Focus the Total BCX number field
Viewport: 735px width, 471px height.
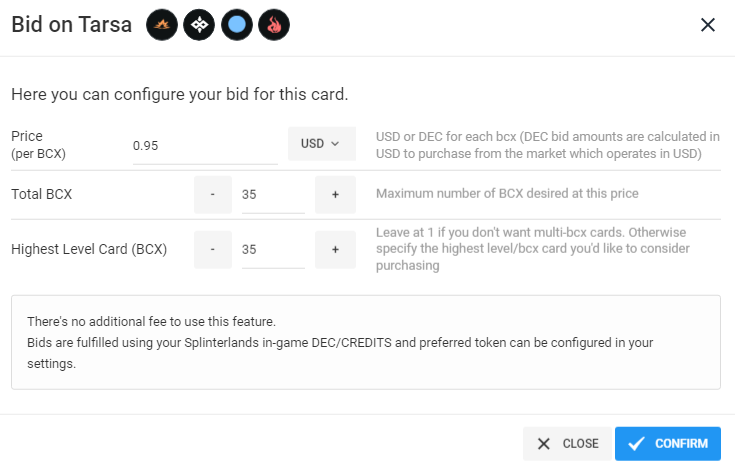(273, 194)
